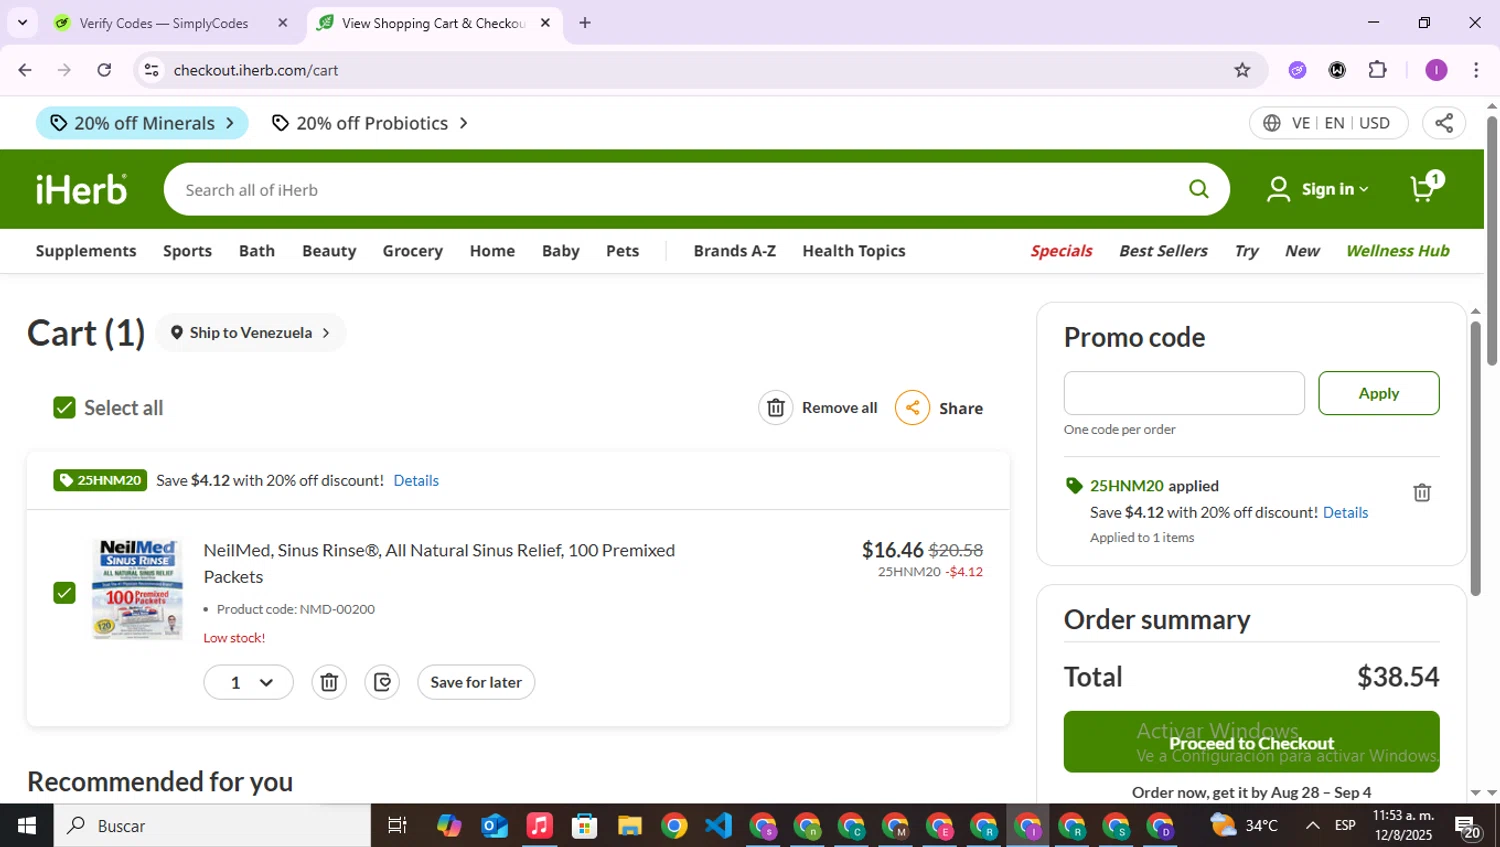Open Best Sellers page
Image resolution: width=1500 pixels, height=847 pixels.
[1163, 251]
